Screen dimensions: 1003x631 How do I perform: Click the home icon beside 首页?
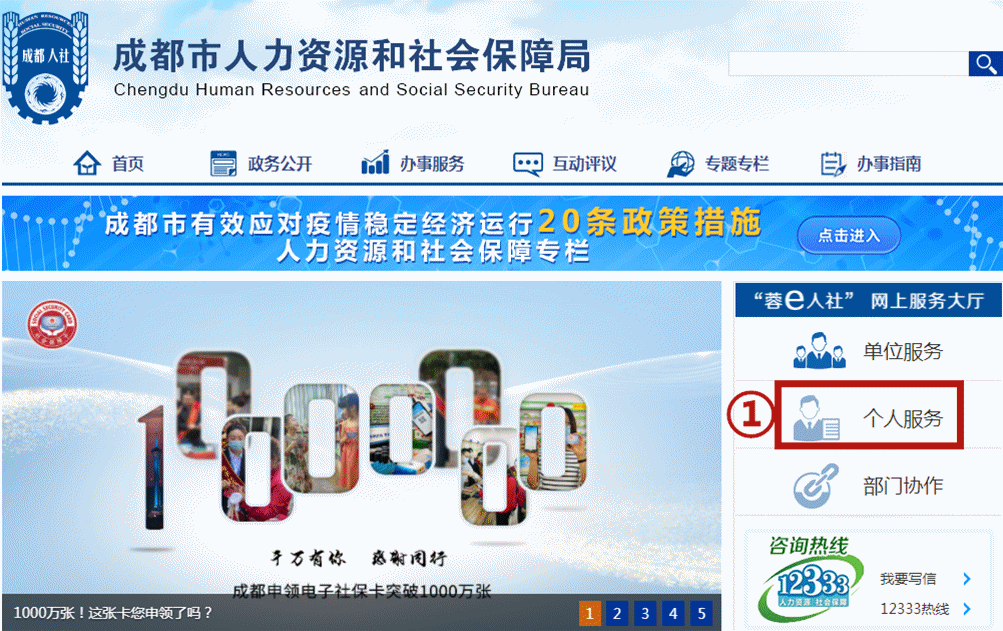coord(87,163)
